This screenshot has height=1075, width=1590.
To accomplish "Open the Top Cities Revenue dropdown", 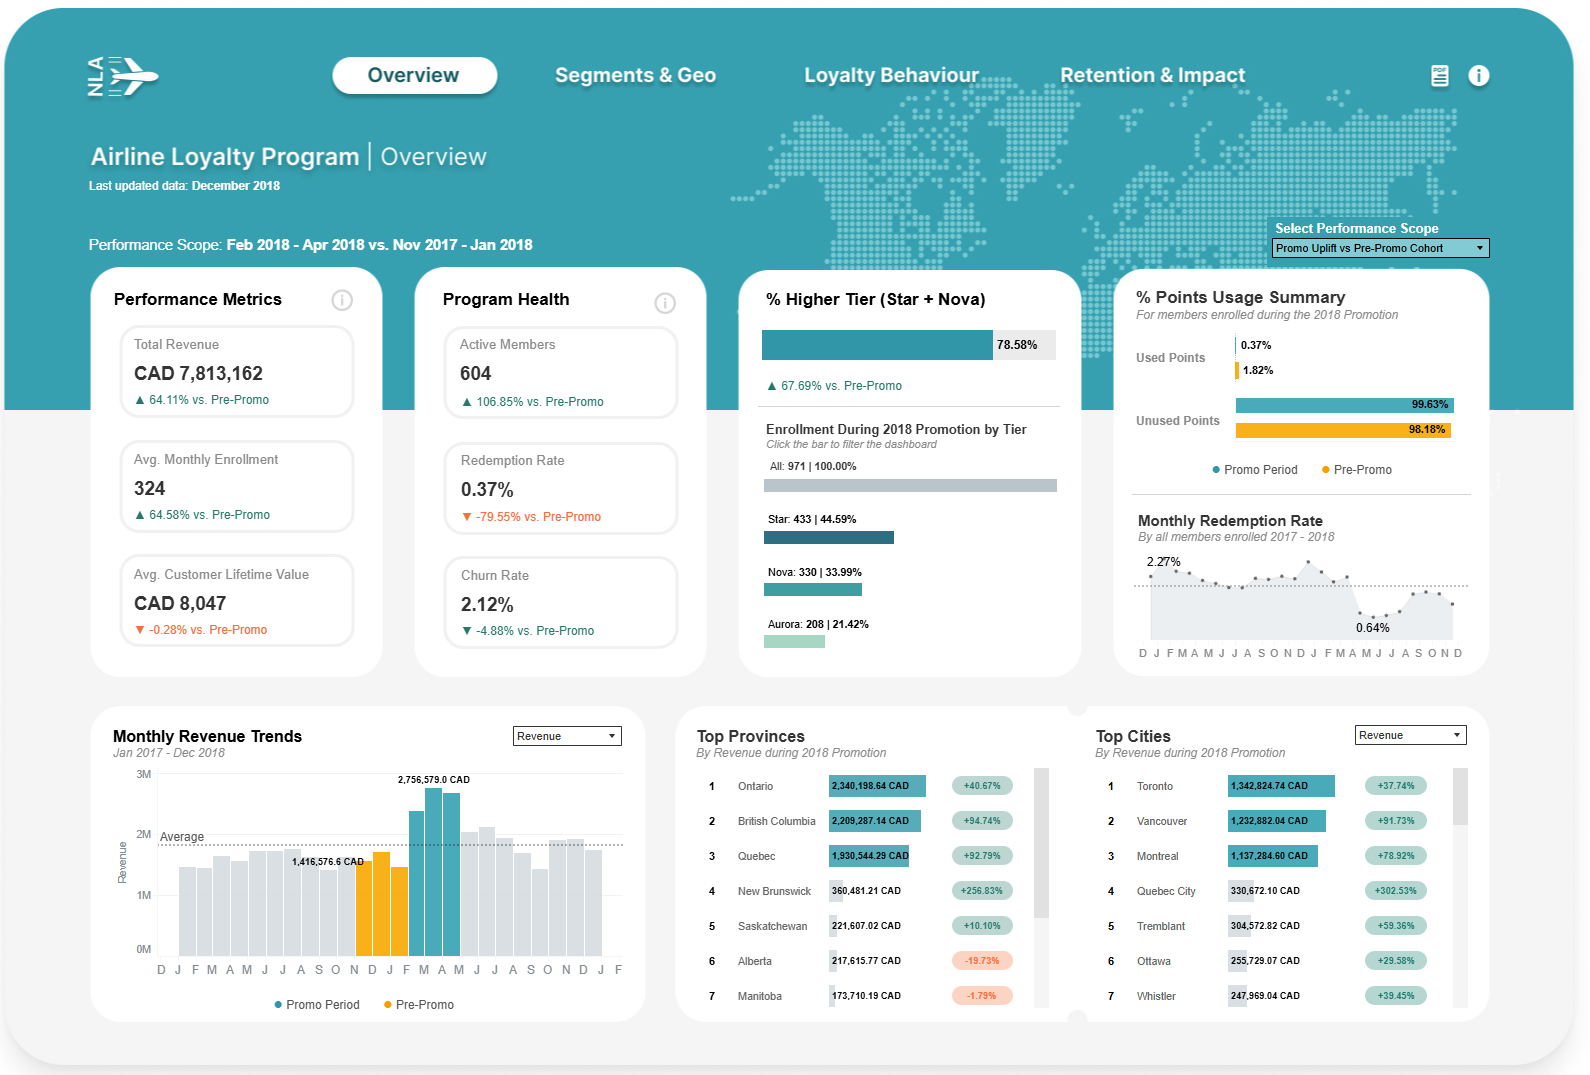I will tap(1410, 735).
